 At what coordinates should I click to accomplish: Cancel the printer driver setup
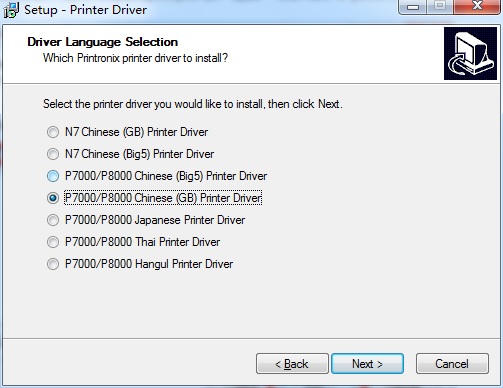452,364
